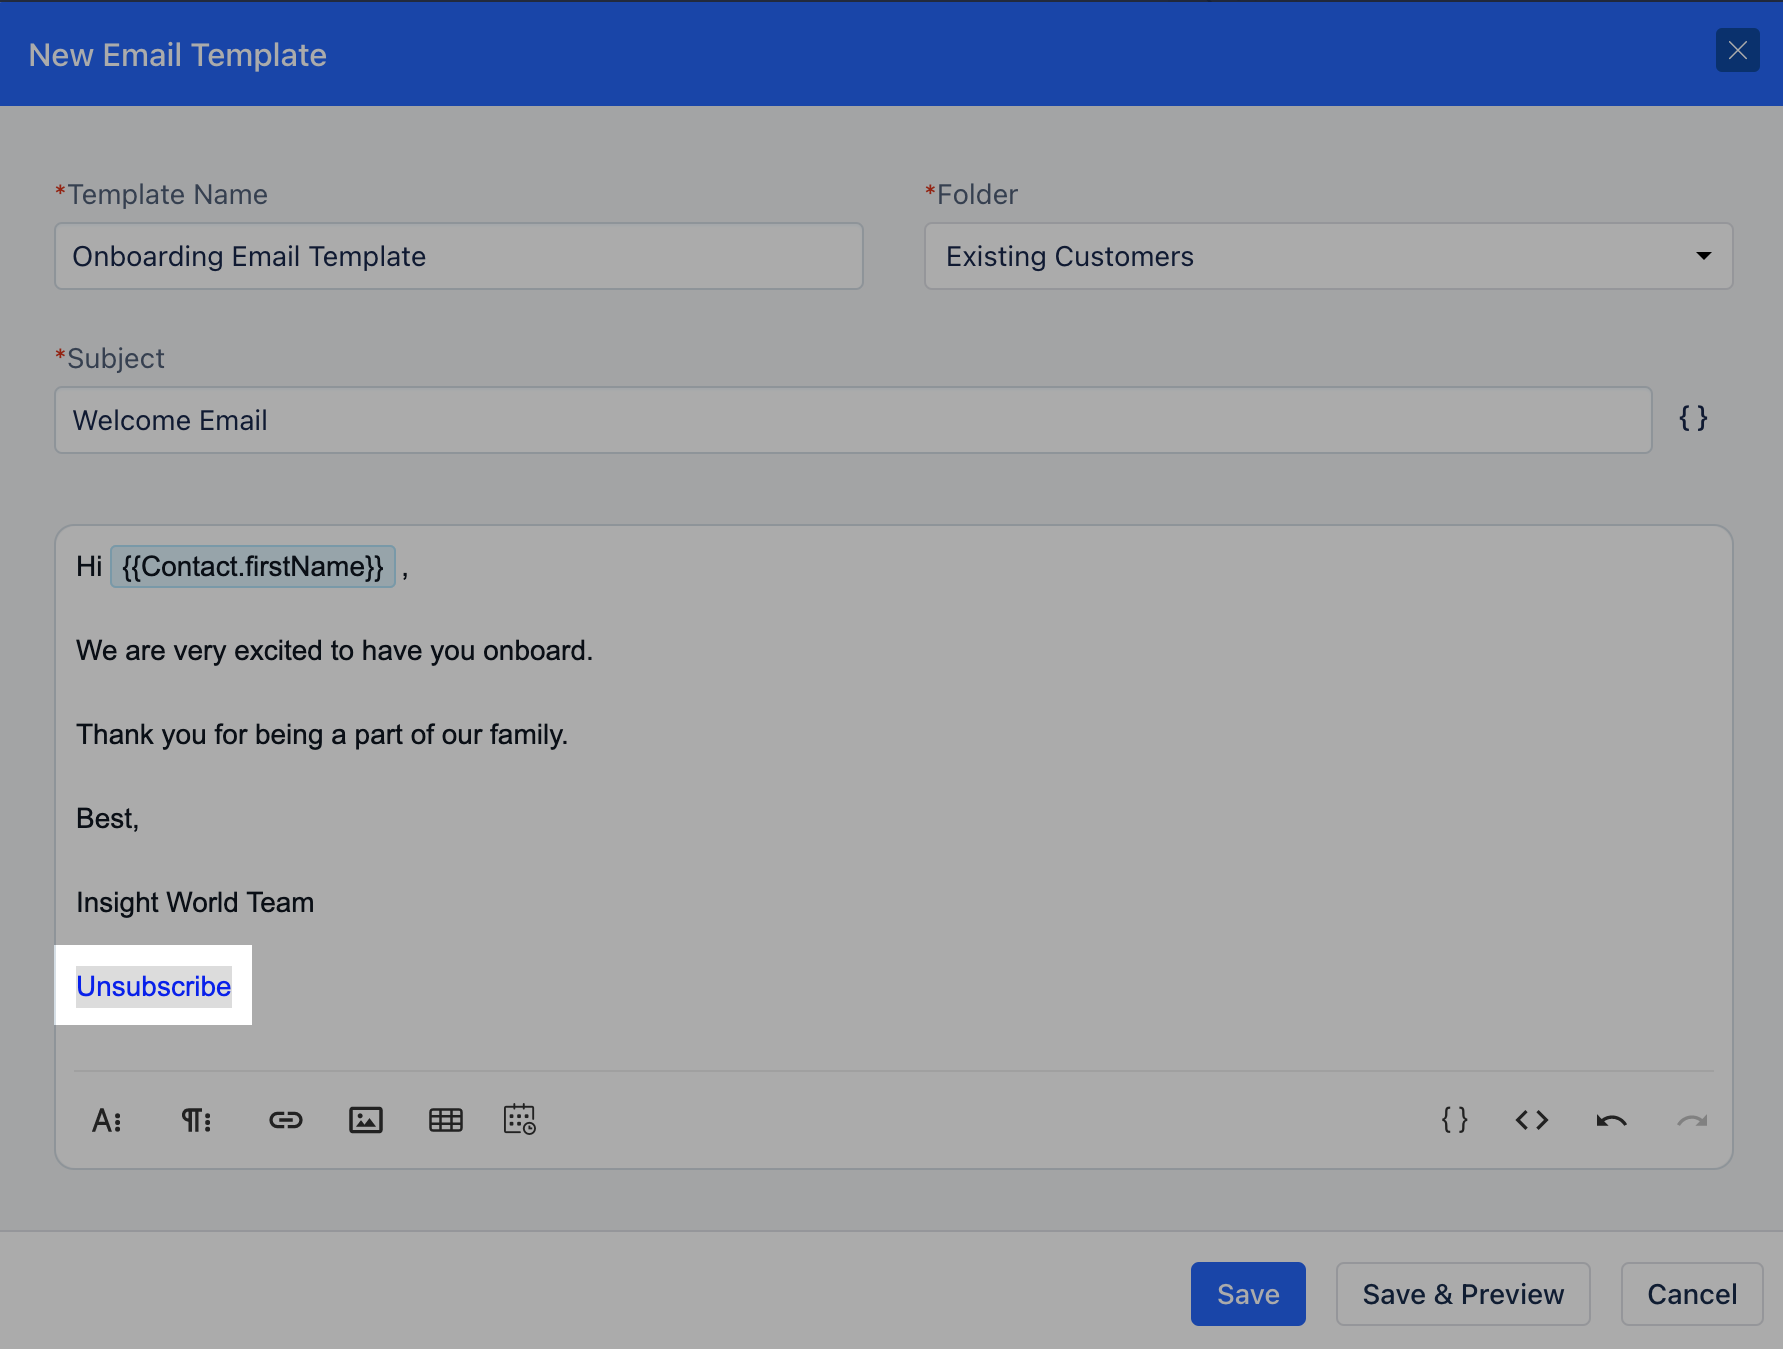Image resolution: width=1783 pixels, height=1349 pixels.
Task: Click the schedule/date insert icon
Action: [520, 1120]
